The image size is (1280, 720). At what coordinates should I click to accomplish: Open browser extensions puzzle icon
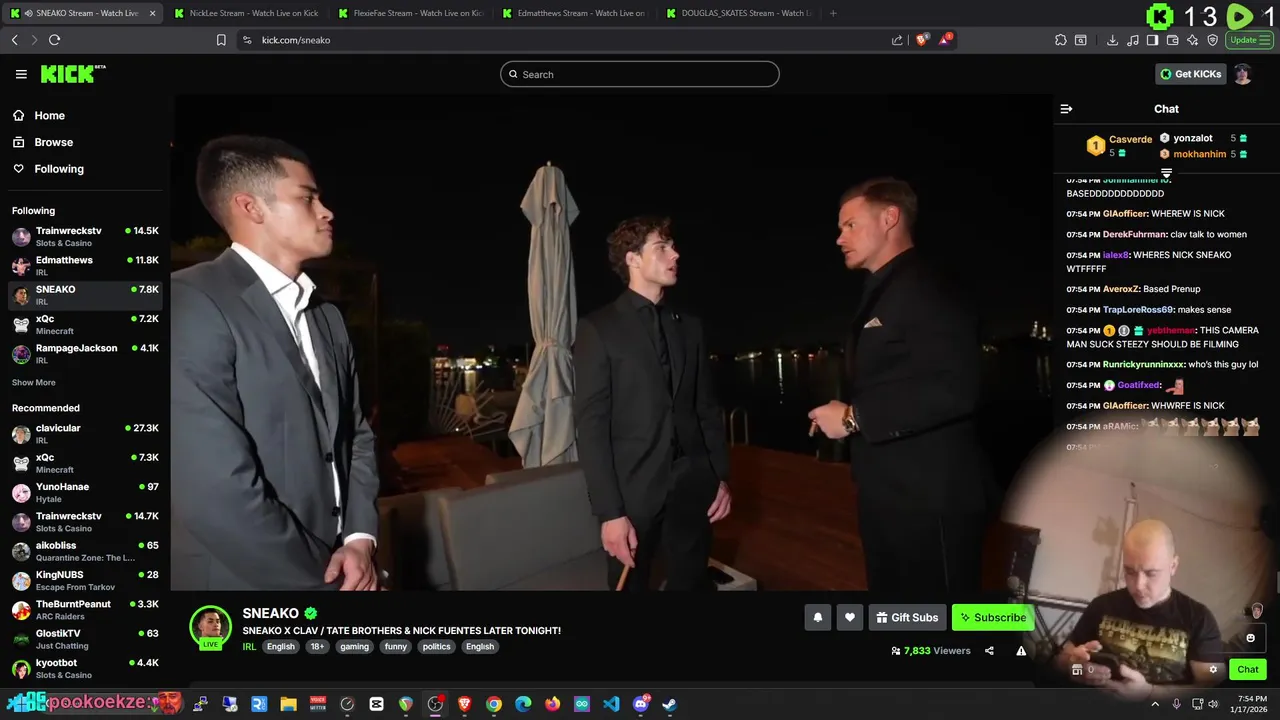1061,40
